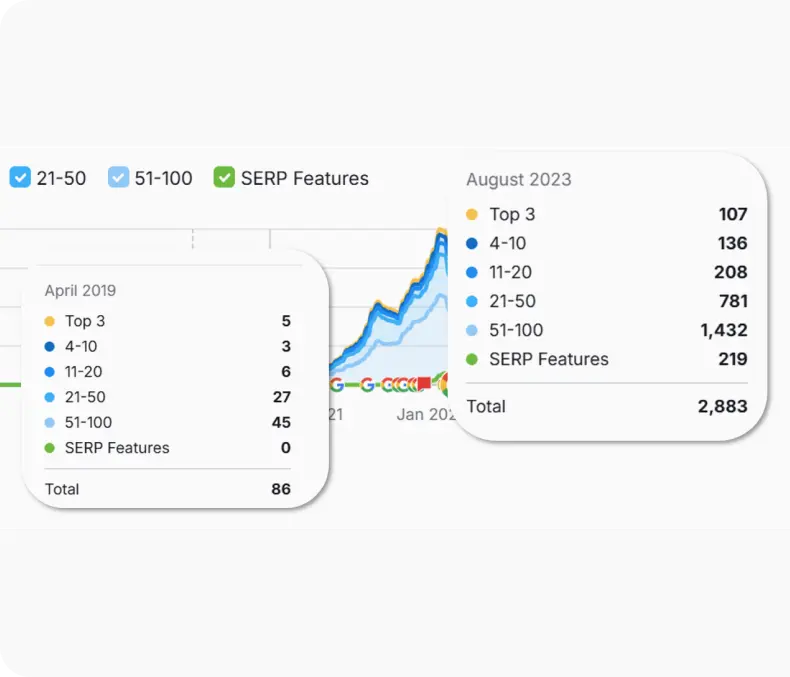
Task: Click the Total 2,883 value
Action: [x=722, y=406]
